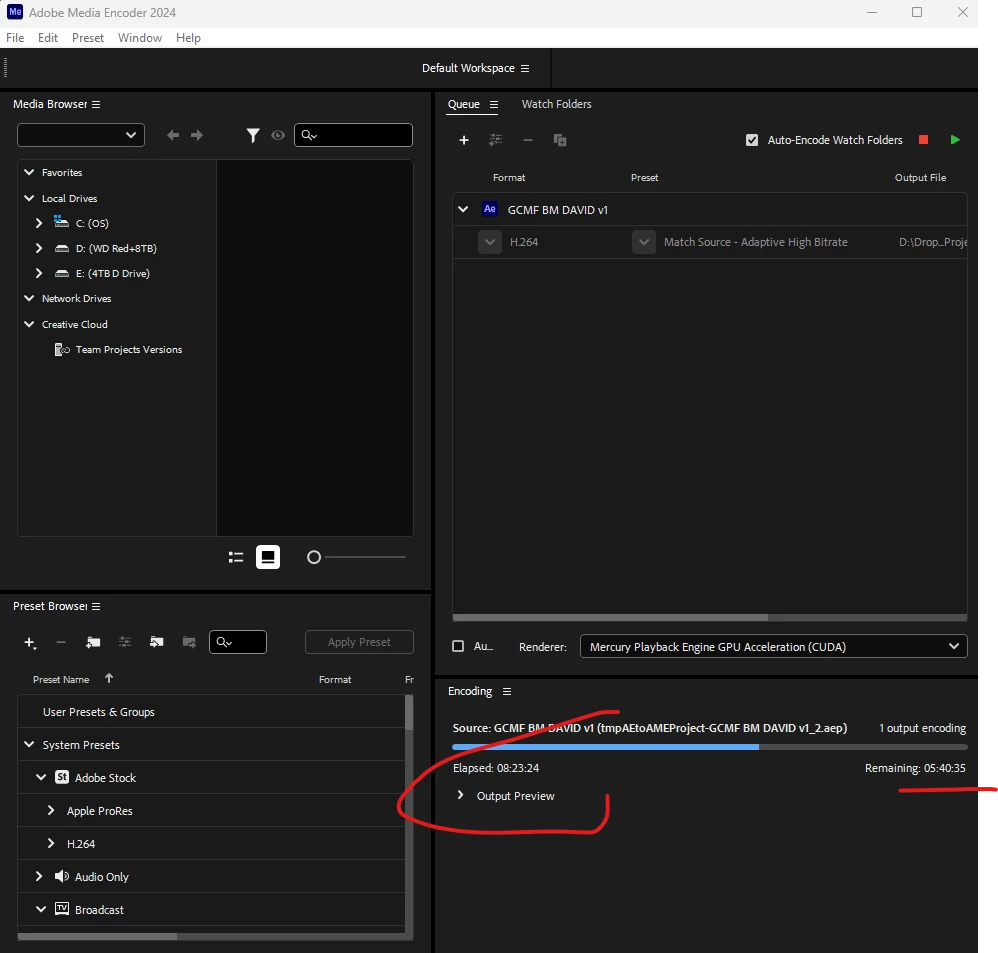Stop the queue with the red square
The image size is (998, 953).
(924, 139)
